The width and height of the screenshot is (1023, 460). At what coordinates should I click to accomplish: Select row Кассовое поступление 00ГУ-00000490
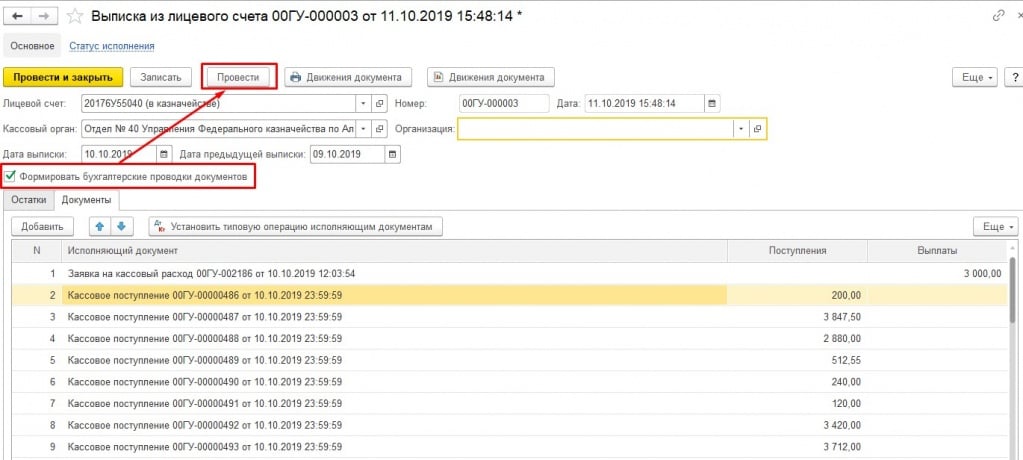(x=509, y=382)
